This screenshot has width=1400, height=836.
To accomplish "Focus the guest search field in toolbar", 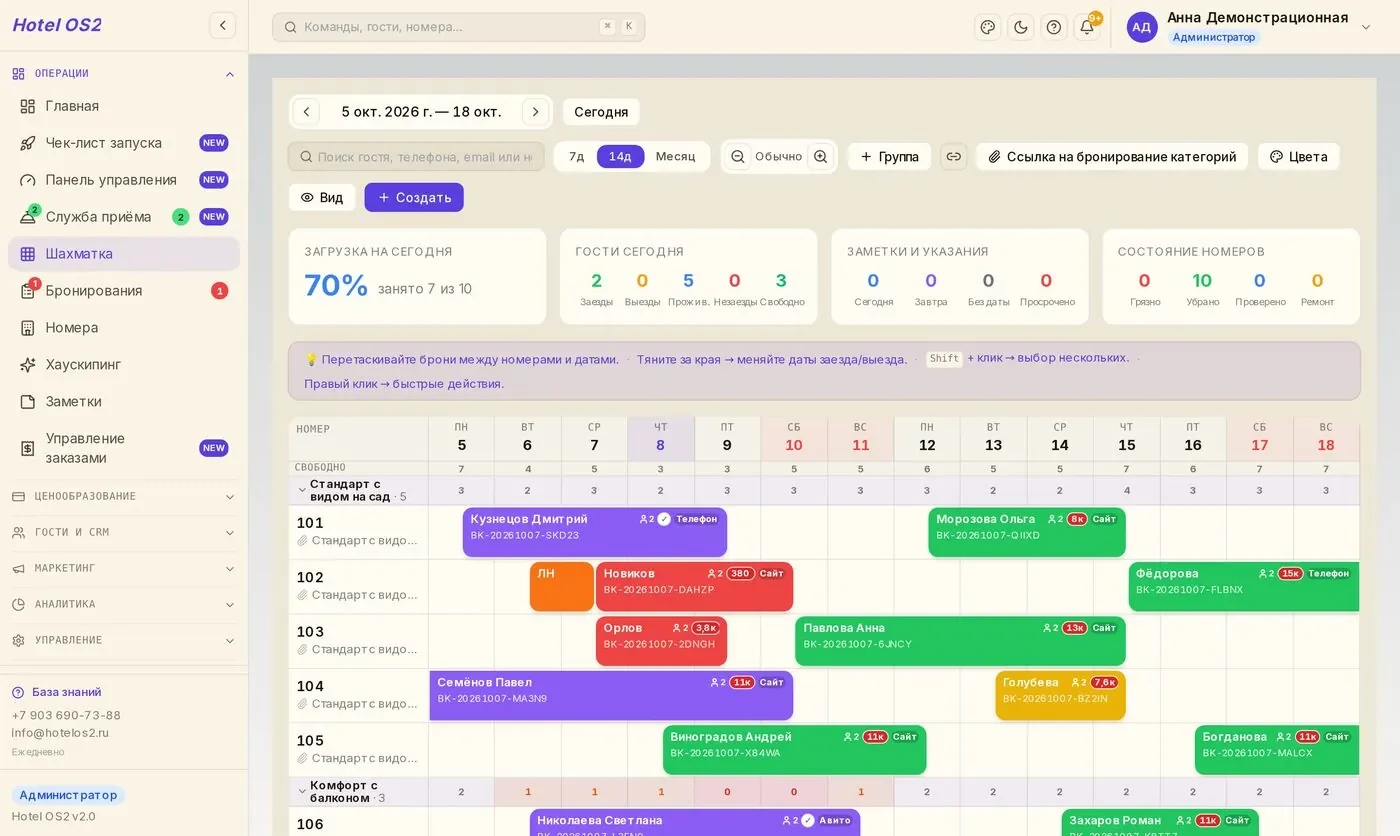I will [416, 157].
